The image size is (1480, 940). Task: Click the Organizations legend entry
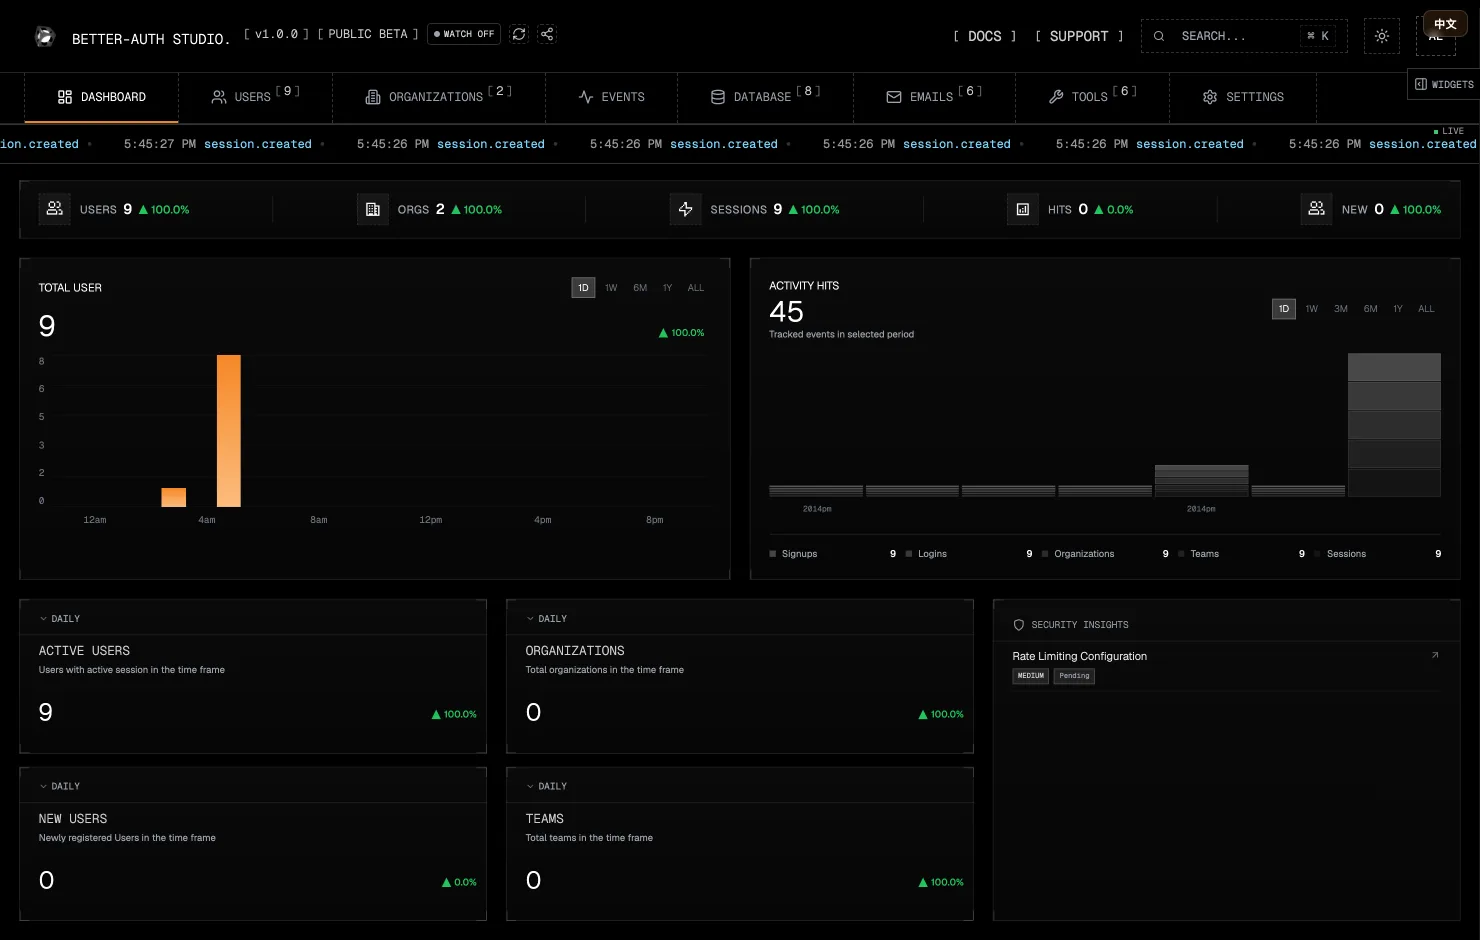1105,554
